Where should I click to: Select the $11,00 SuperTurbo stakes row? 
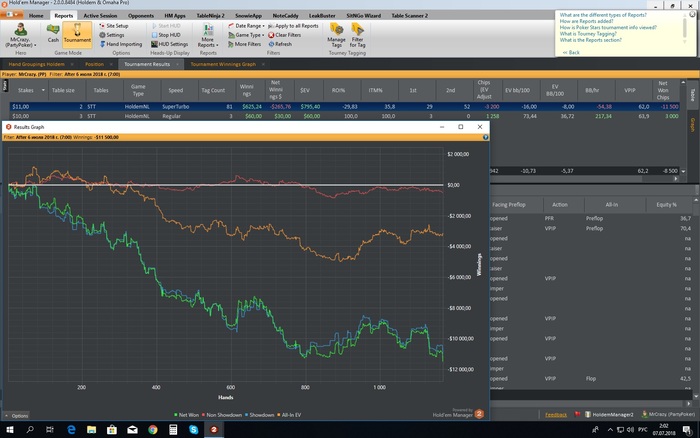pos(345,107)
